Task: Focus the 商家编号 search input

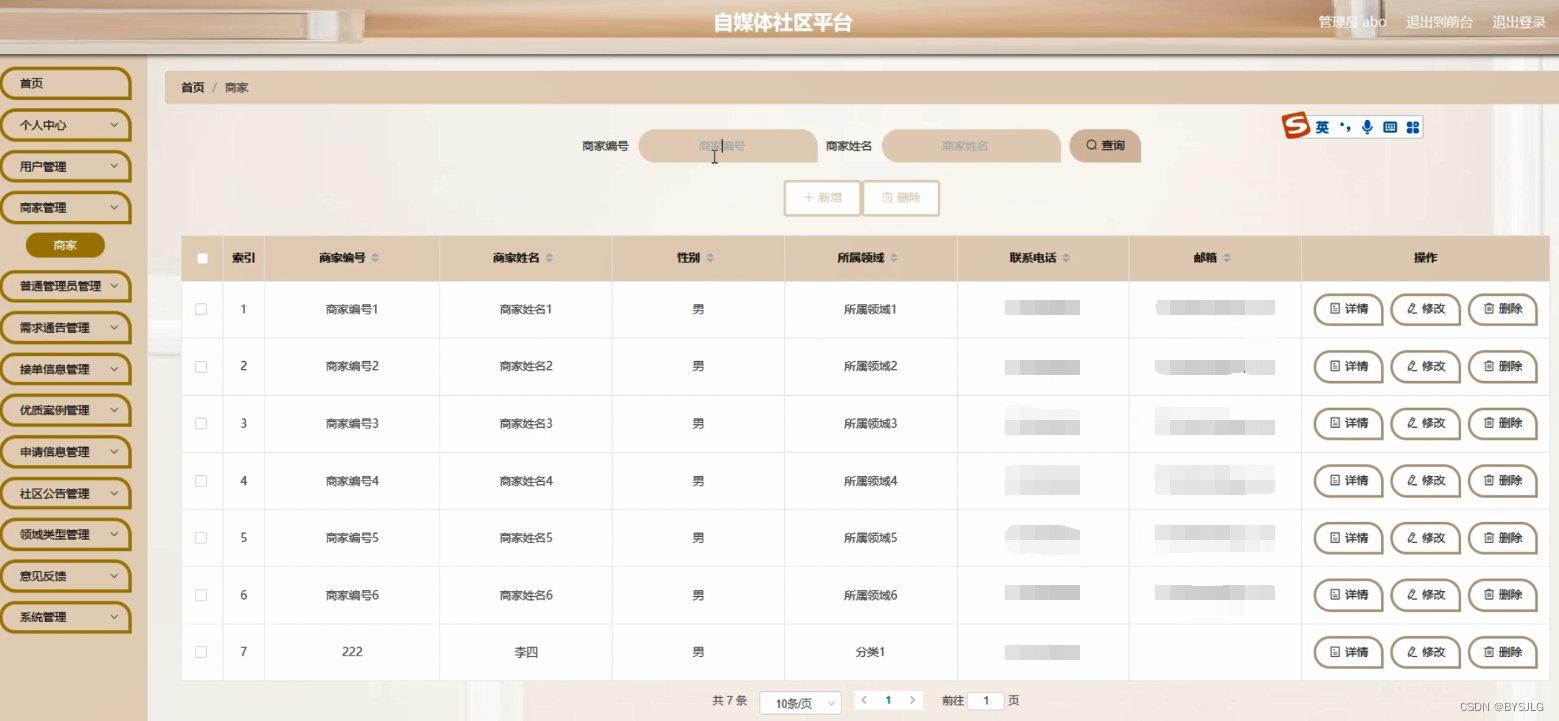Action: 727,146
